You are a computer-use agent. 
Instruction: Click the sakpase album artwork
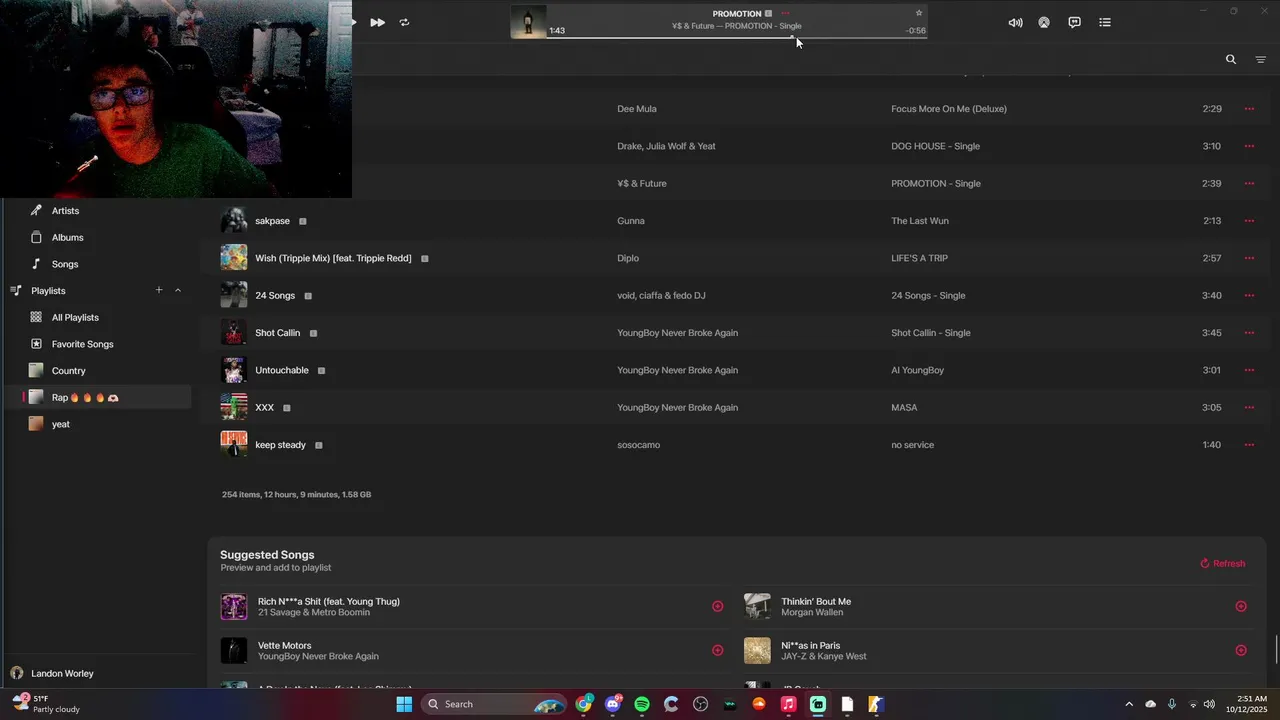(234, 220)
